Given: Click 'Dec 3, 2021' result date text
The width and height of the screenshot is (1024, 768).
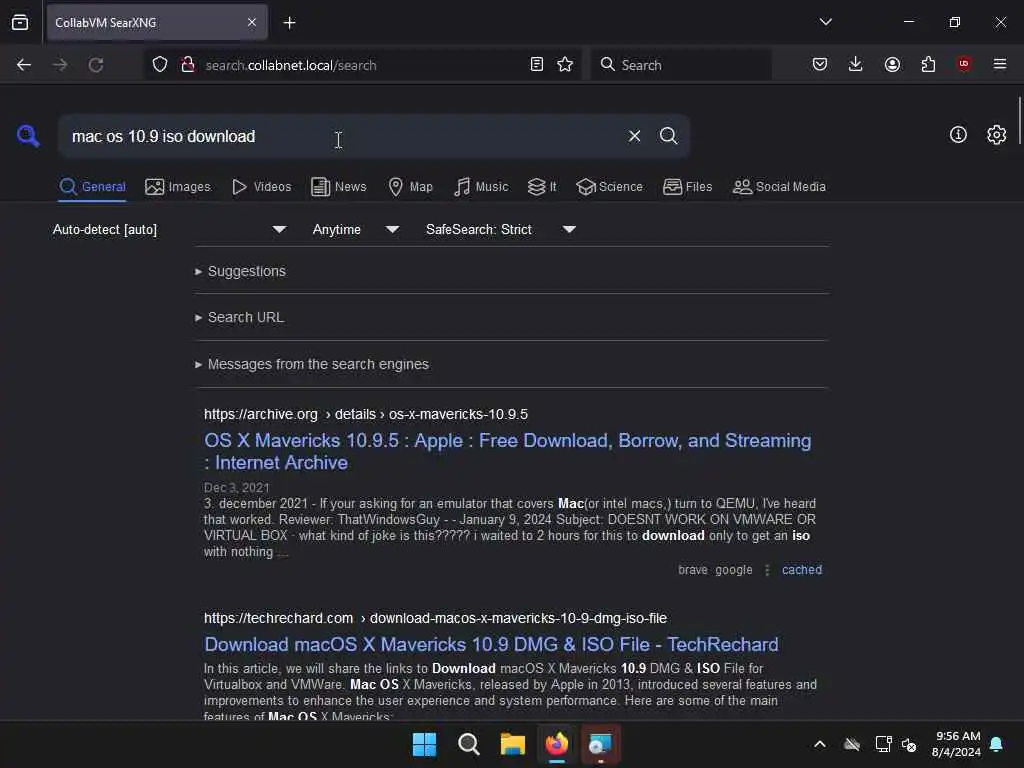Looking at the screenshot, I should coord(236,487).
